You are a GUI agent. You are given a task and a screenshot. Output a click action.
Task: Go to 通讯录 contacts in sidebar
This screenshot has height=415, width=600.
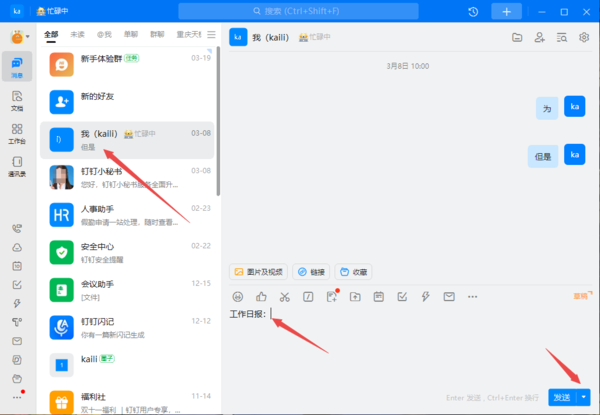[x=17, y=166]
